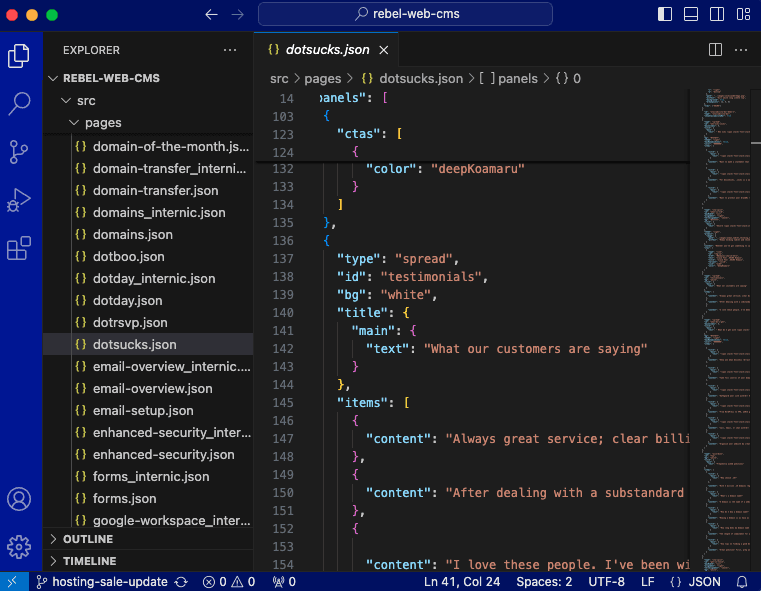Close the dotsucks.json tab

click(383, 50)
